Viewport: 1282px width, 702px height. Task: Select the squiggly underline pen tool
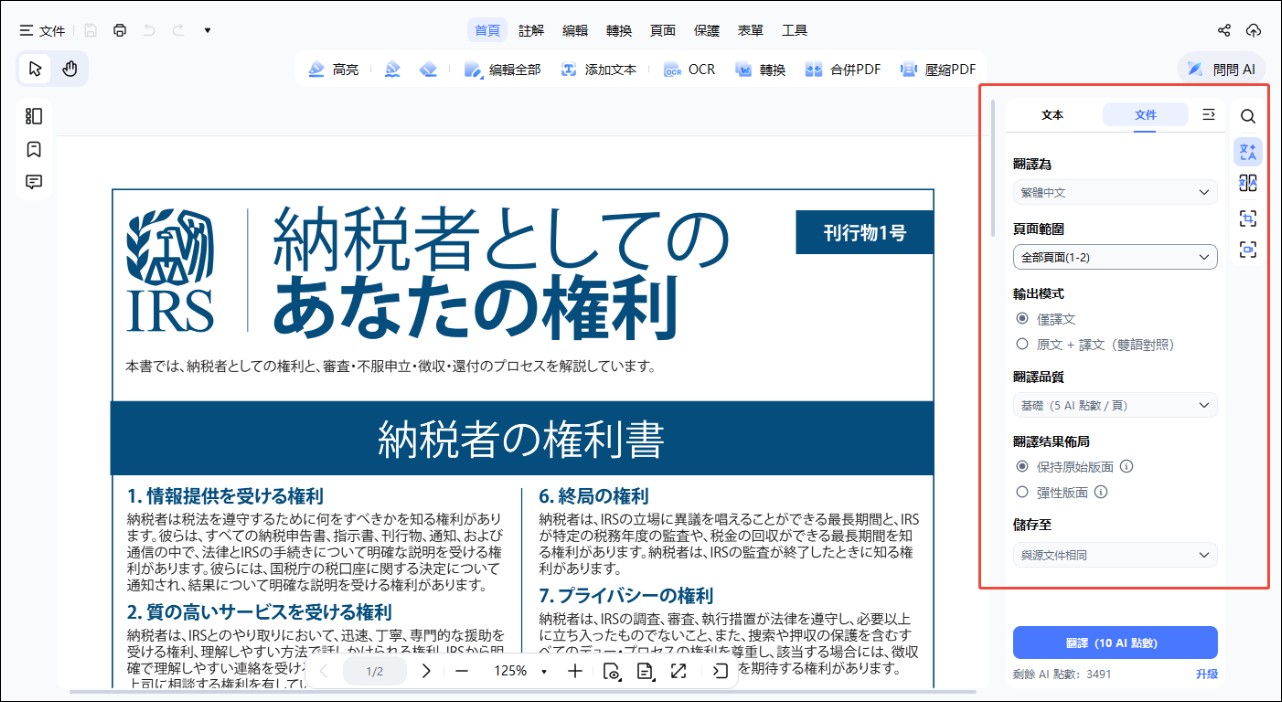[392, 70]
